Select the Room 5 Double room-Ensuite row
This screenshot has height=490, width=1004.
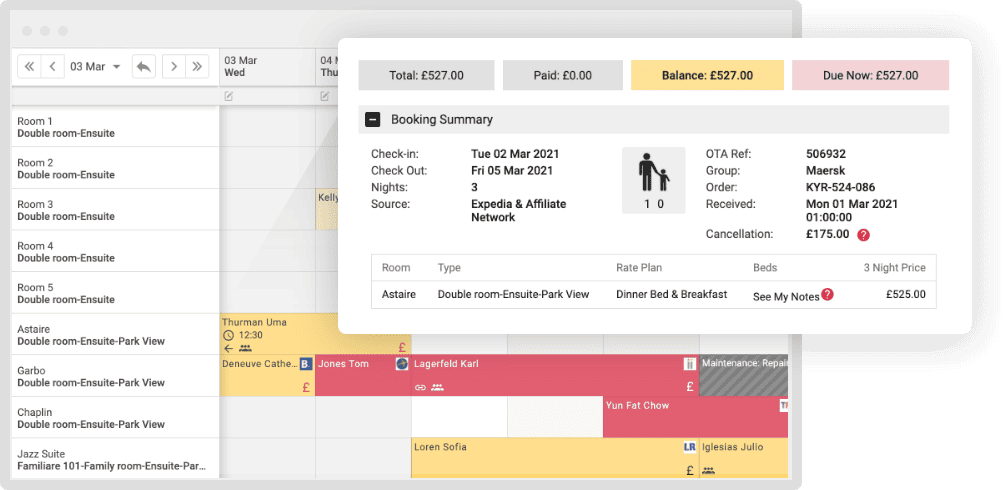click(x=115, y=293)
